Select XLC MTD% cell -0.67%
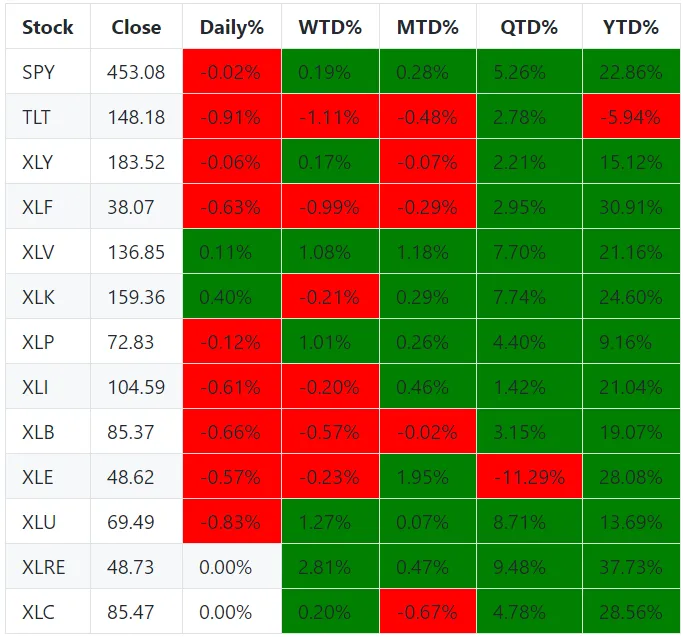Screen dimensions: 683x637 pyautogui.click(x=428, y=612)
